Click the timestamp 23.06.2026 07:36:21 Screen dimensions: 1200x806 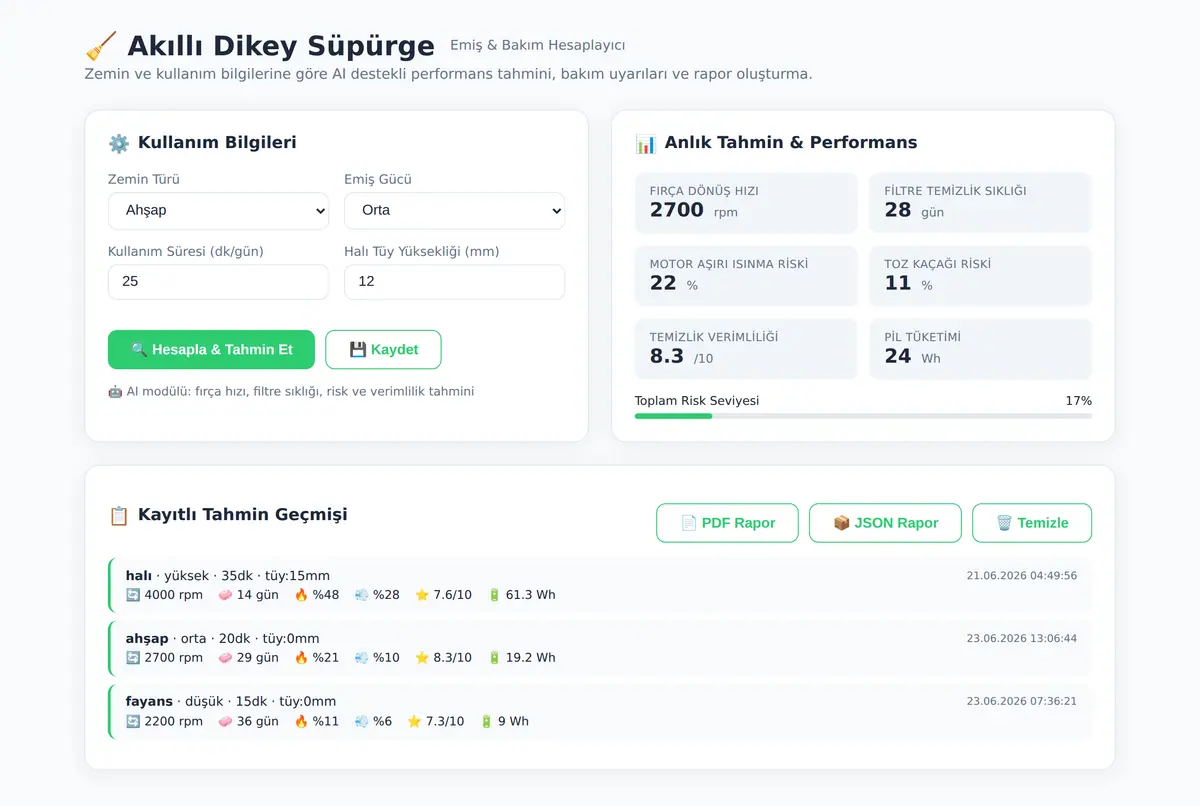coord(1021,702)
